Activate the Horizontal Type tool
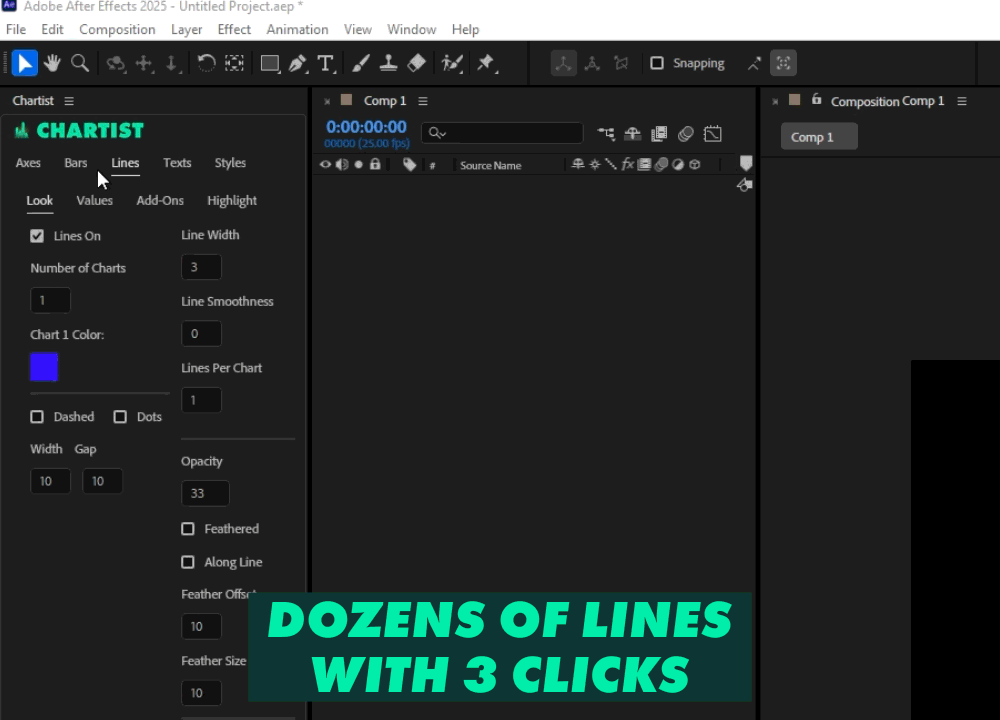Viewport: 1000px width, 720px height. click(x=325, y=63)
